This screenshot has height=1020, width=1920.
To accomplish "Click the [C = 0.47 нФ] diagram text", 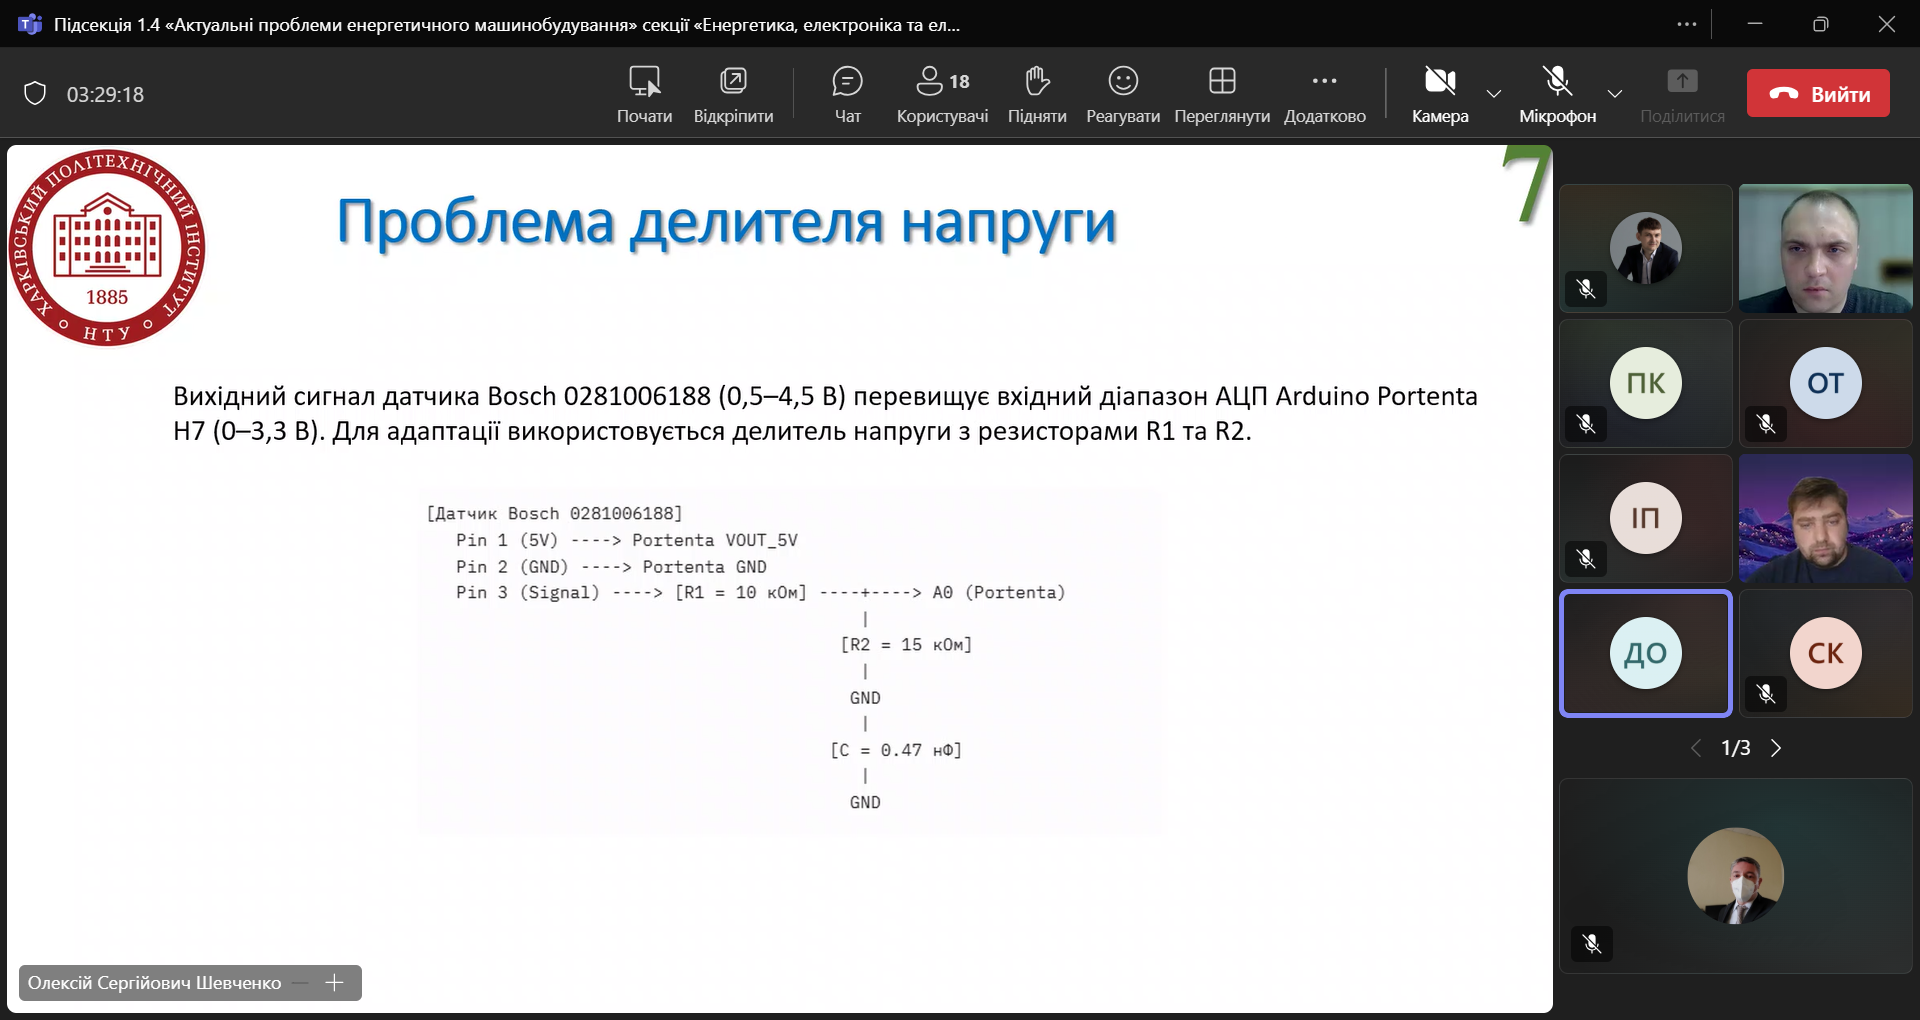I will [x=896, y=750].
